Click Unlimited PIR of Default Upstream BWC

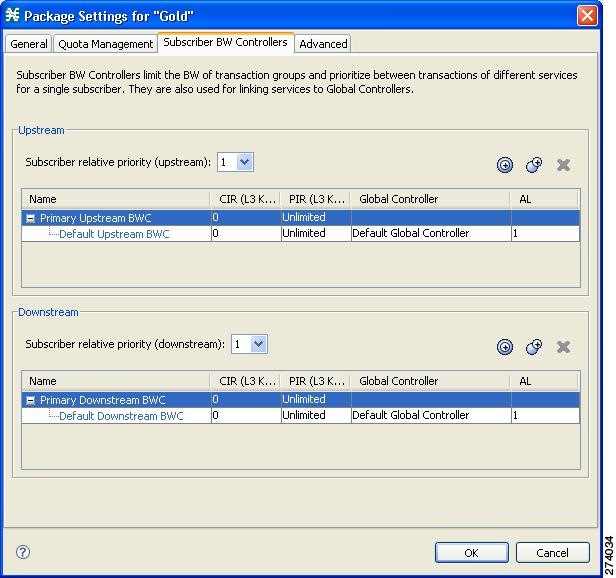316,233
